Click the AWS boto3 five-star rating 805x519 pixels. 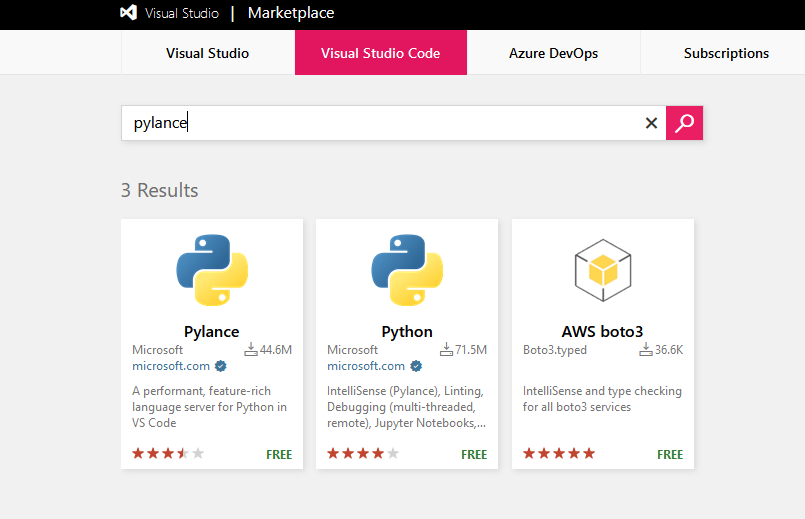(x=559, y=453)
